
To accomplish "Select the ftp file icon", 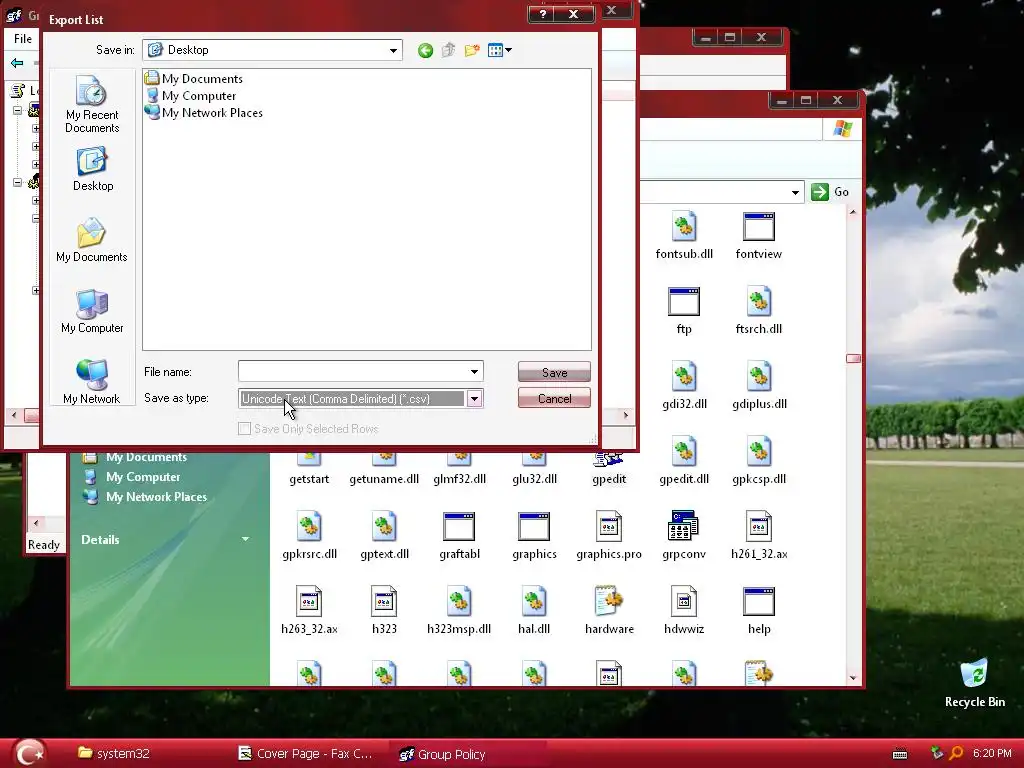I will [684, 311].
